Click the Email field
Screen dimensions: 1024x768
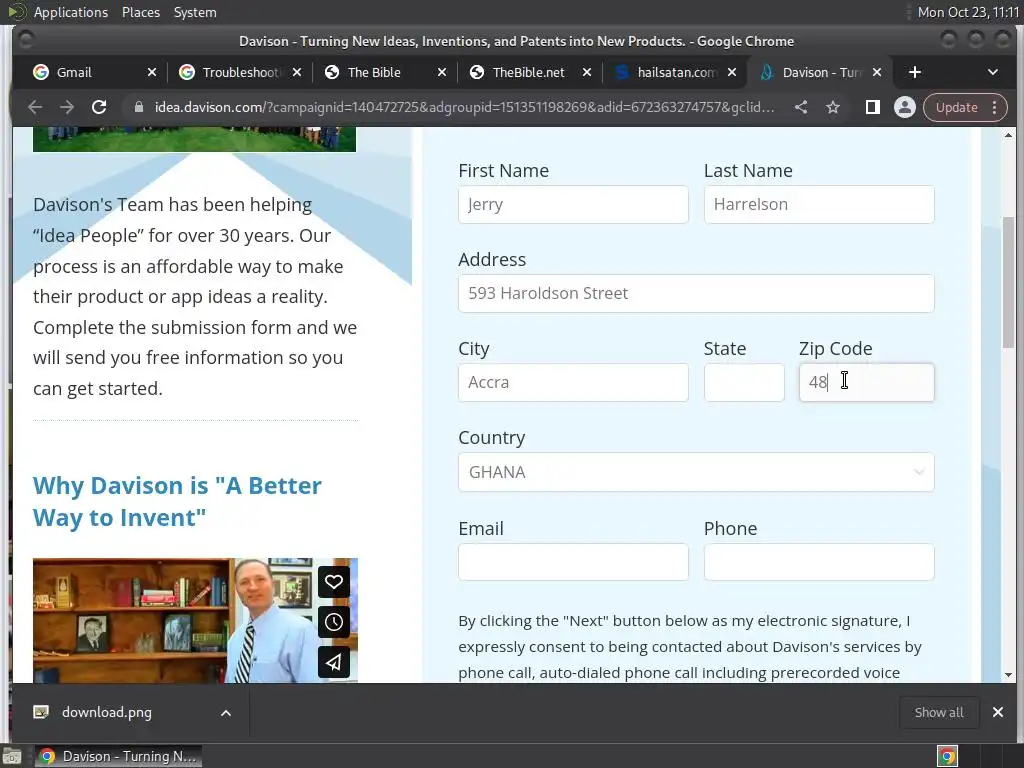point(573,562)
